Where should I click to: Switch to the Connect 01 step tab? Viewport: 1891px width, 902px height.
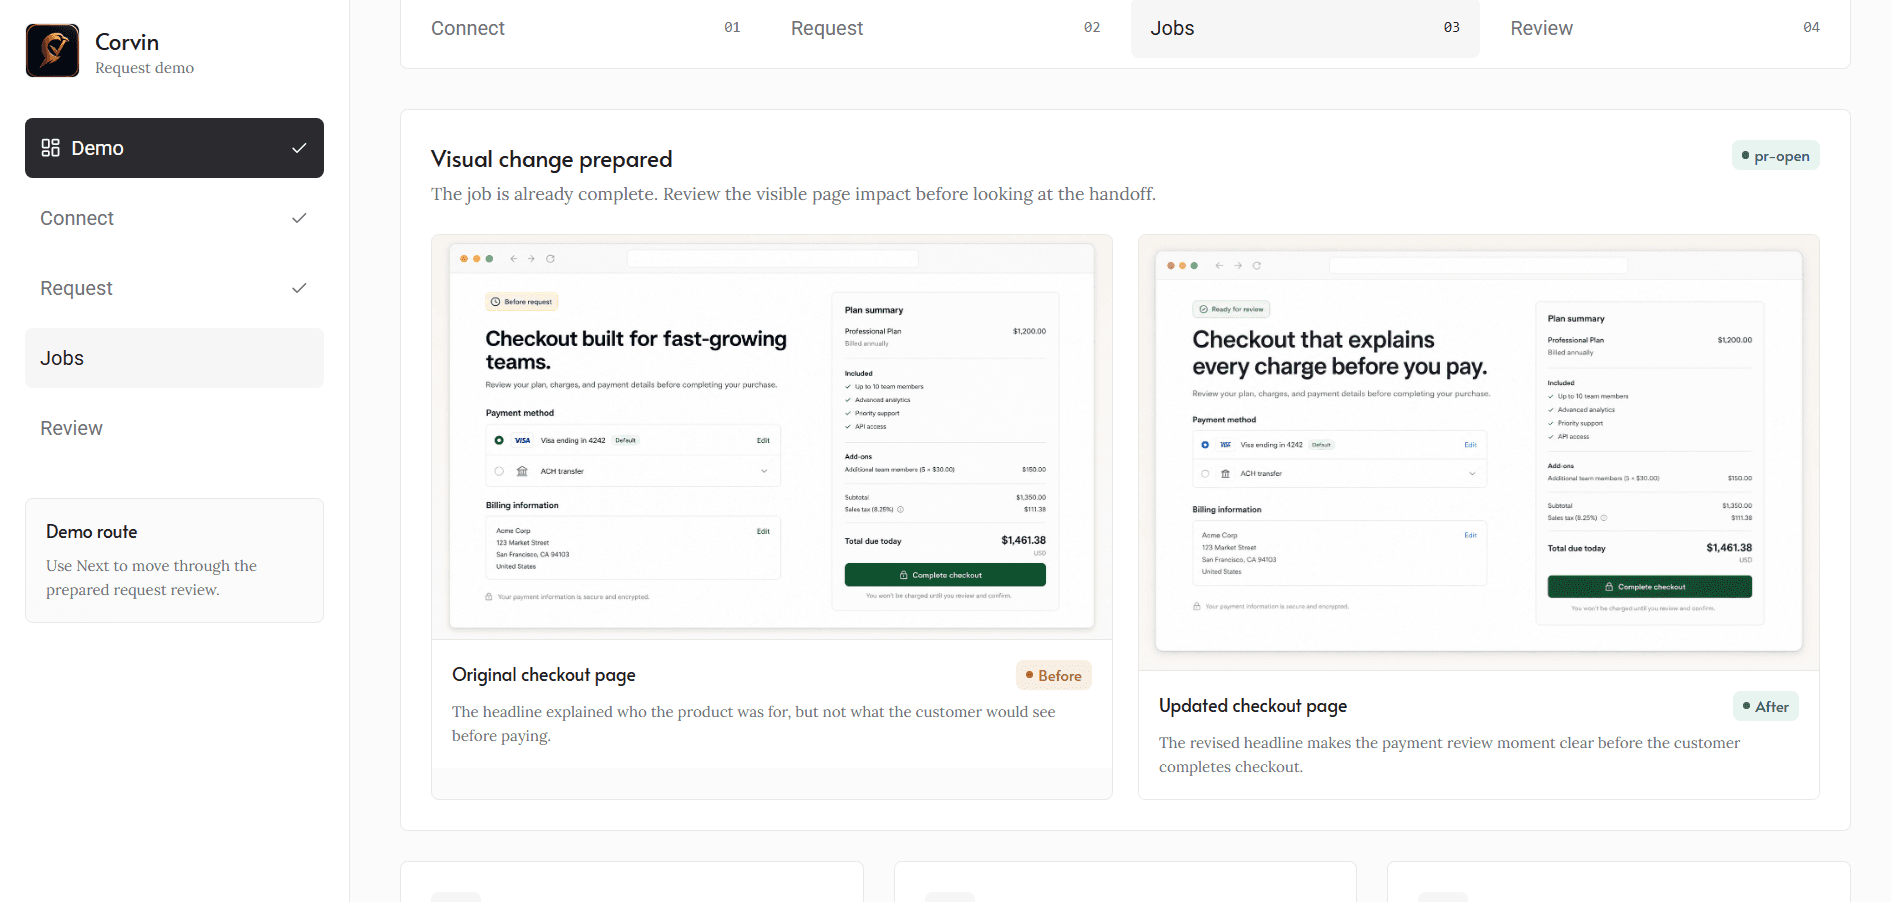coord(586,28)
